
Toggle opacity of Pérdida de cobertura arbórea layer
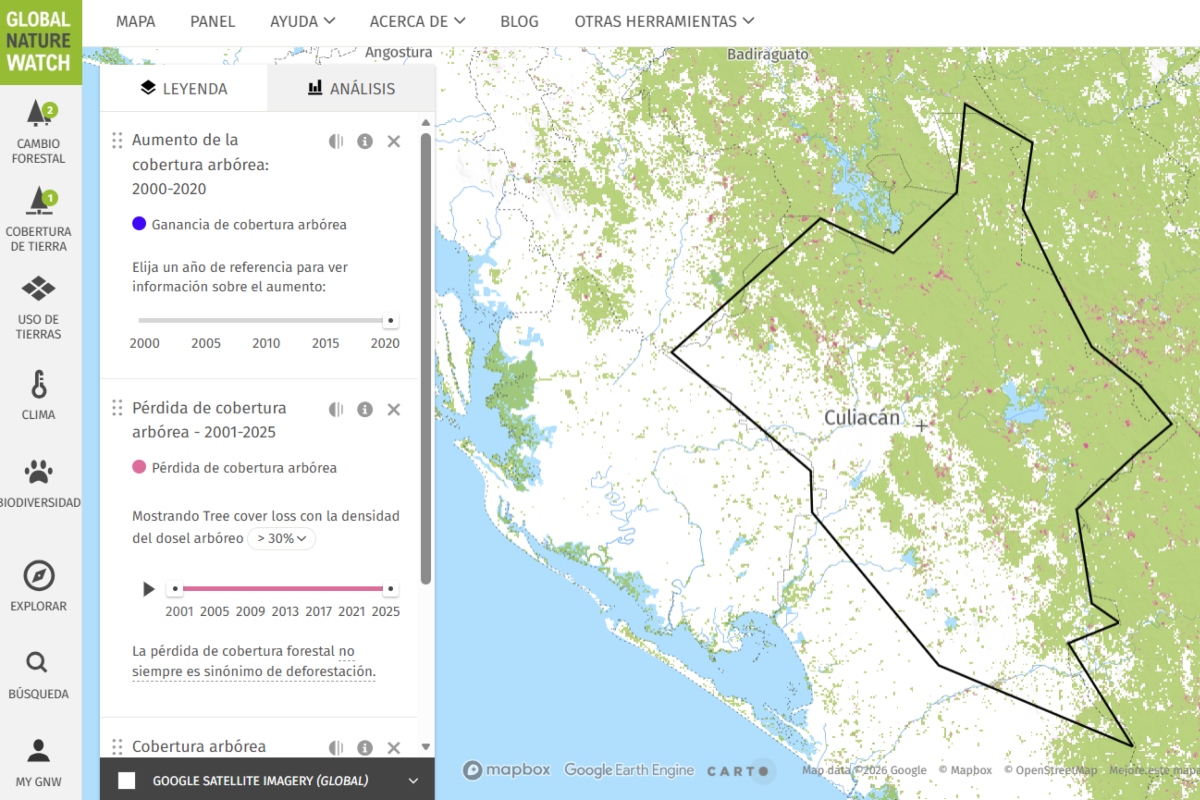point(336,409)
